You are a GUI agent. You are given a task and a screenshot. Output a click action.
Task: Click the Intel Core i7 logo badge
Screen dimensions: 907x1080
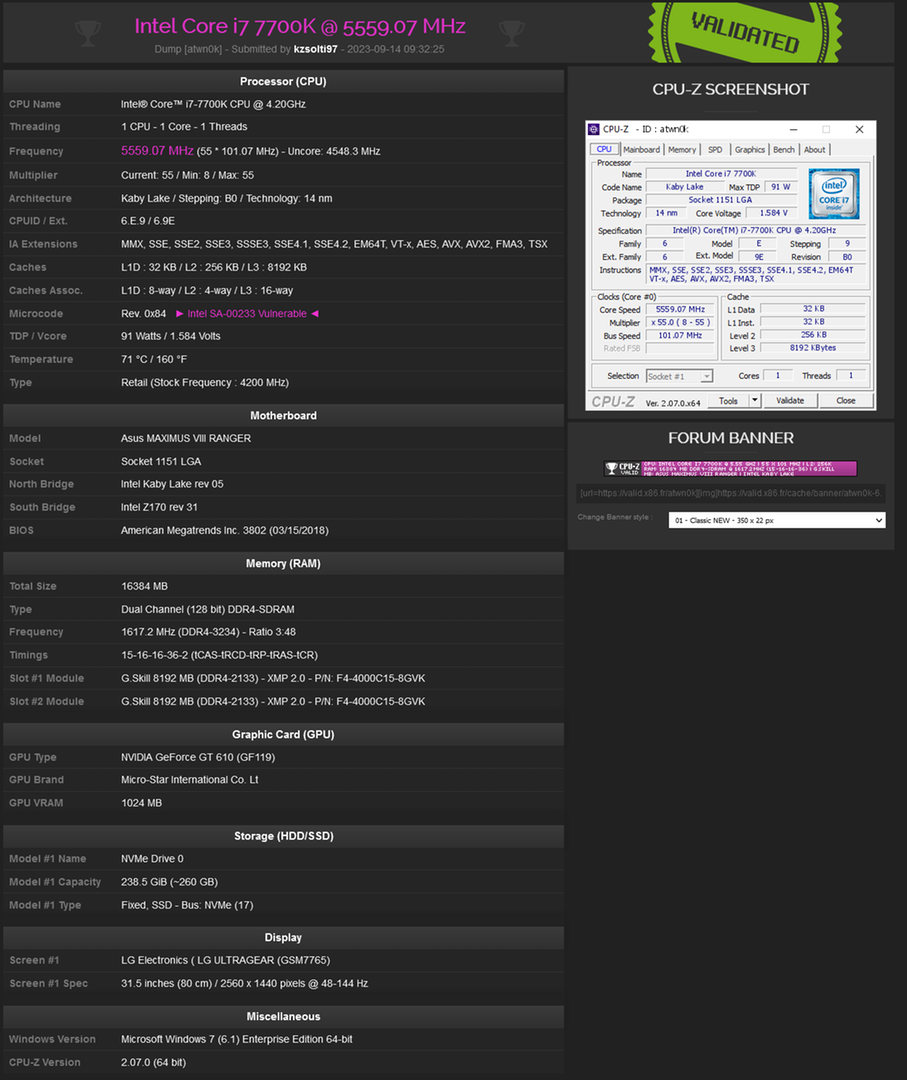click(x=834, y=194)
